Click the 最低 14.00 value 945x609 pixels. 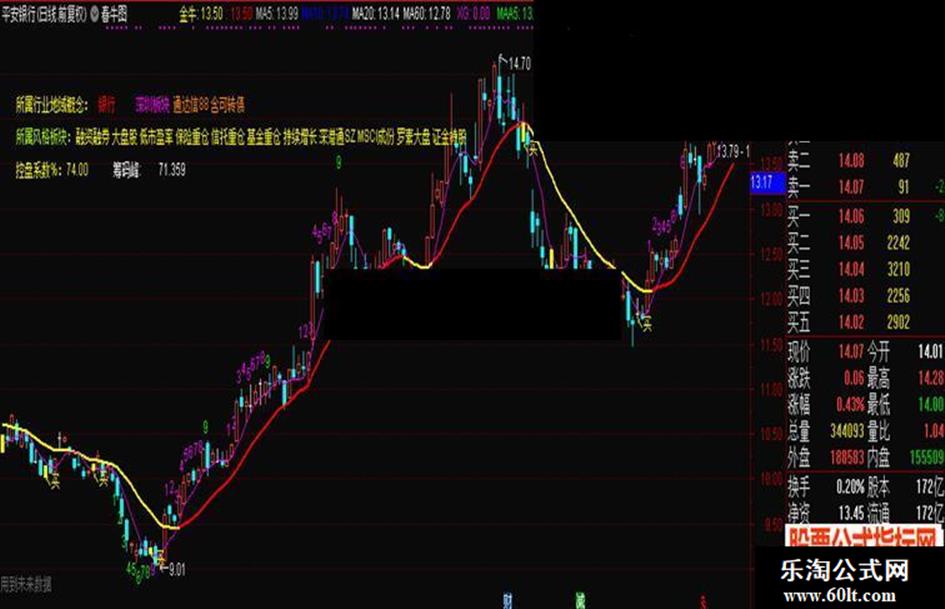(x=930, y=404)
